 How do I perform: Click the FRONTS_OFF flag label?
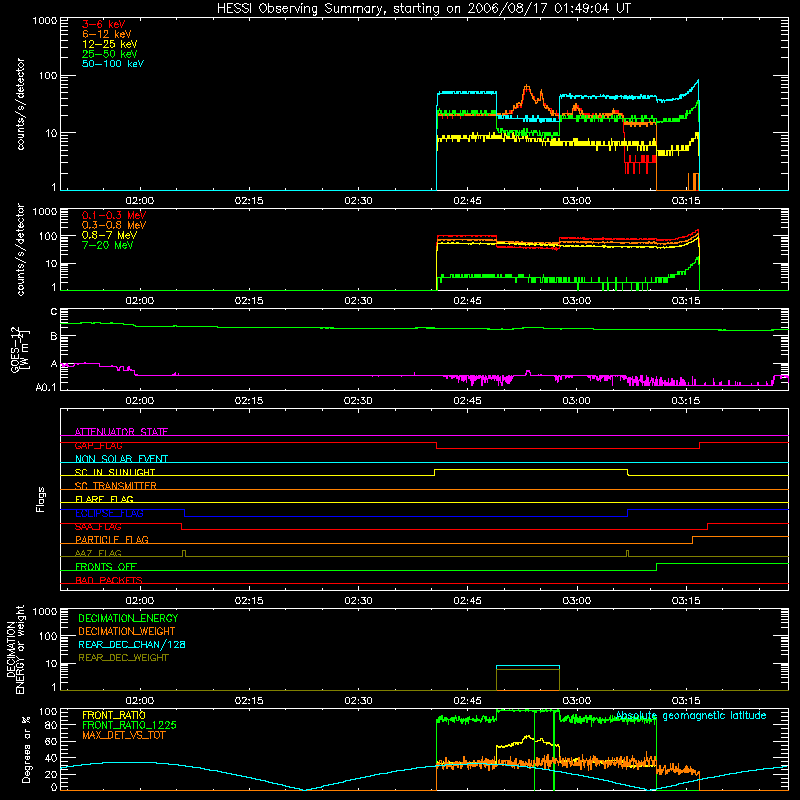(x=106, y=567)
